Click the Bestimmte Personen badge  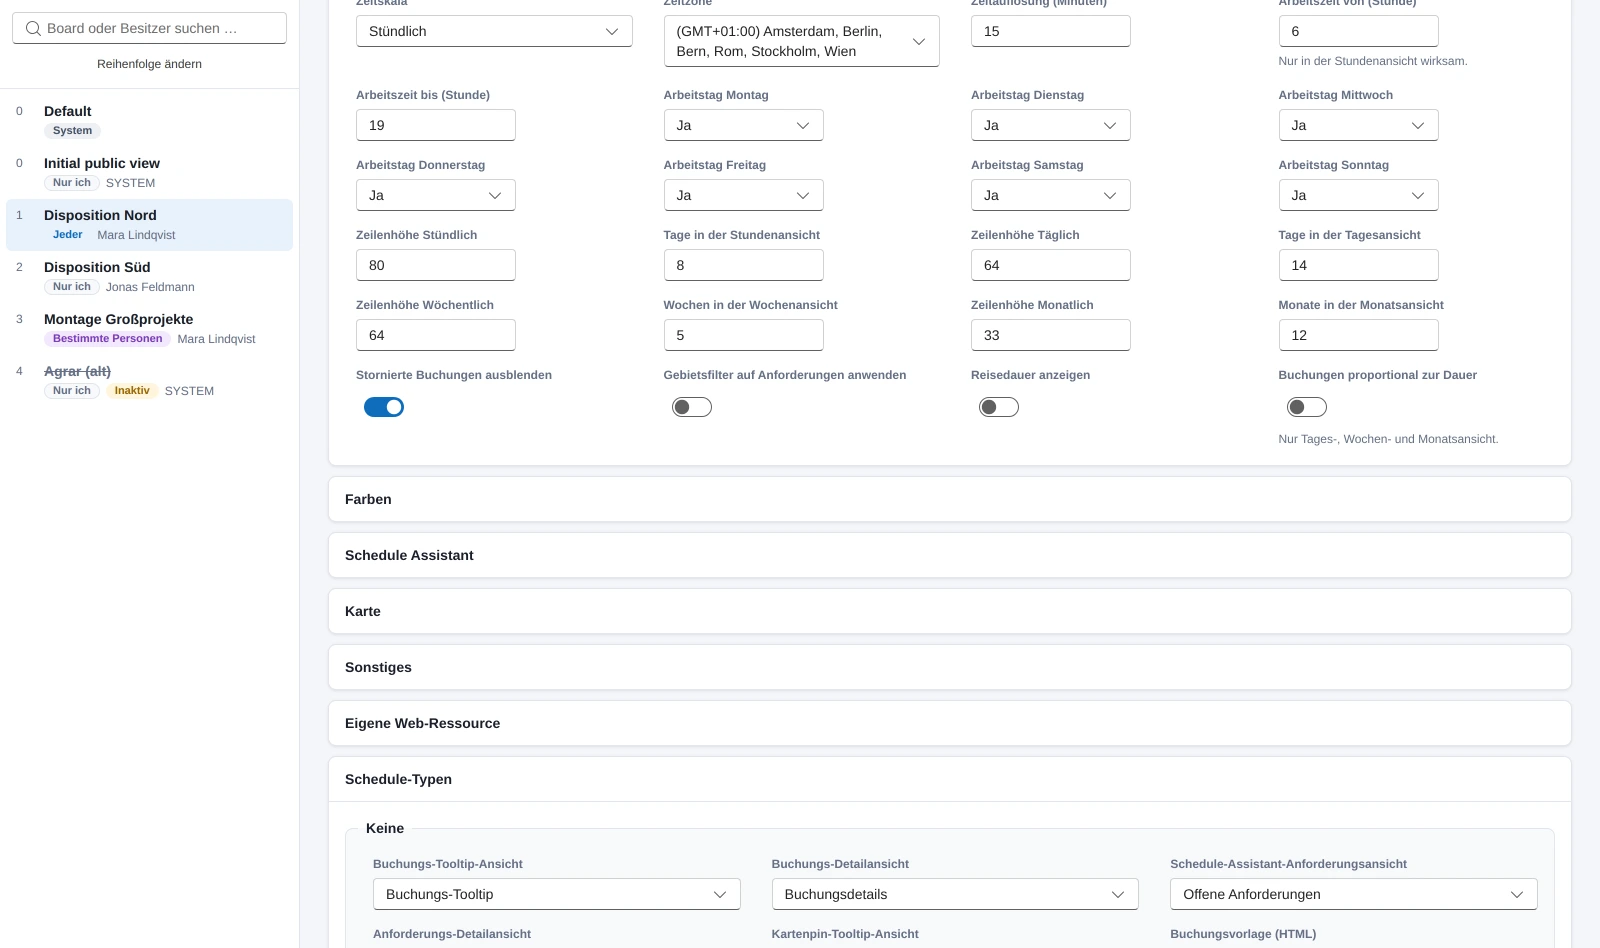click(107, 339)
